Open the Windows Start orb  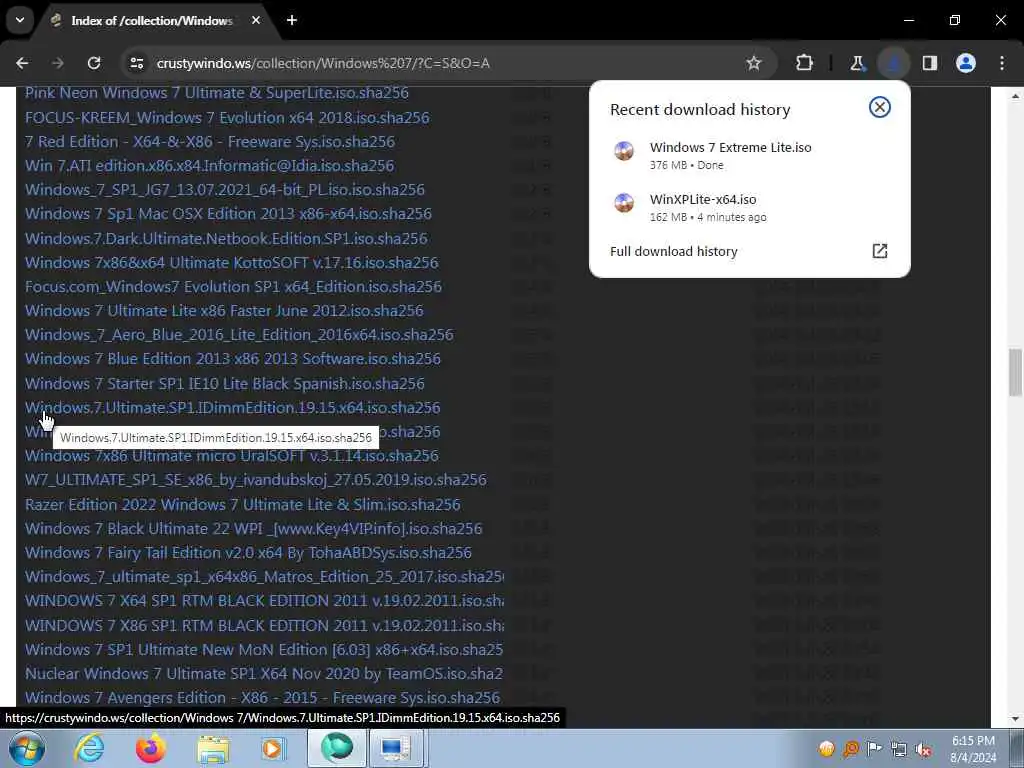pos(27,748)
